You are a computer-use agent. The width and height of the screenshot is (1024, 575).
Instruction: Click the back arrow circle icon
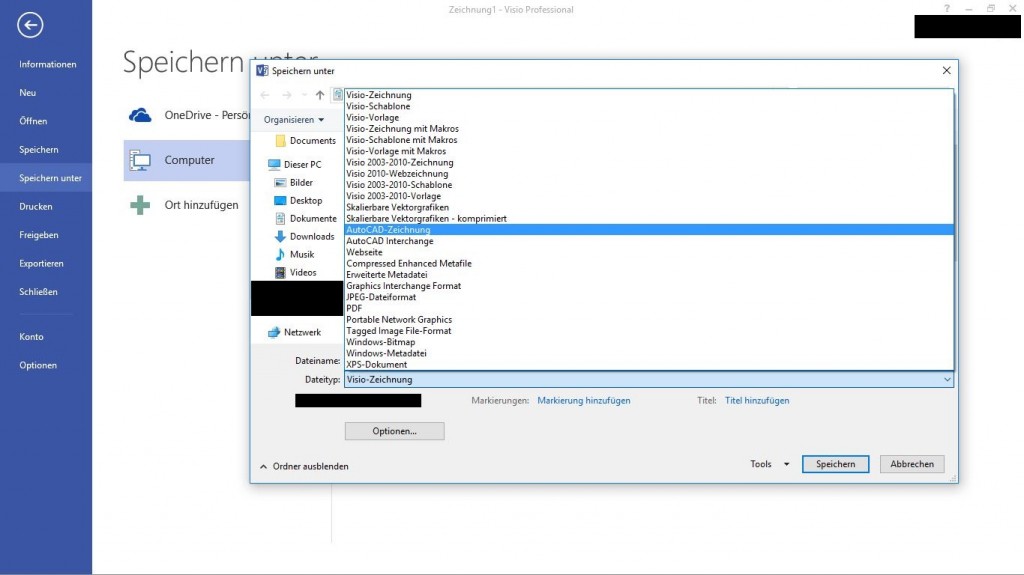tap(30, 25)
